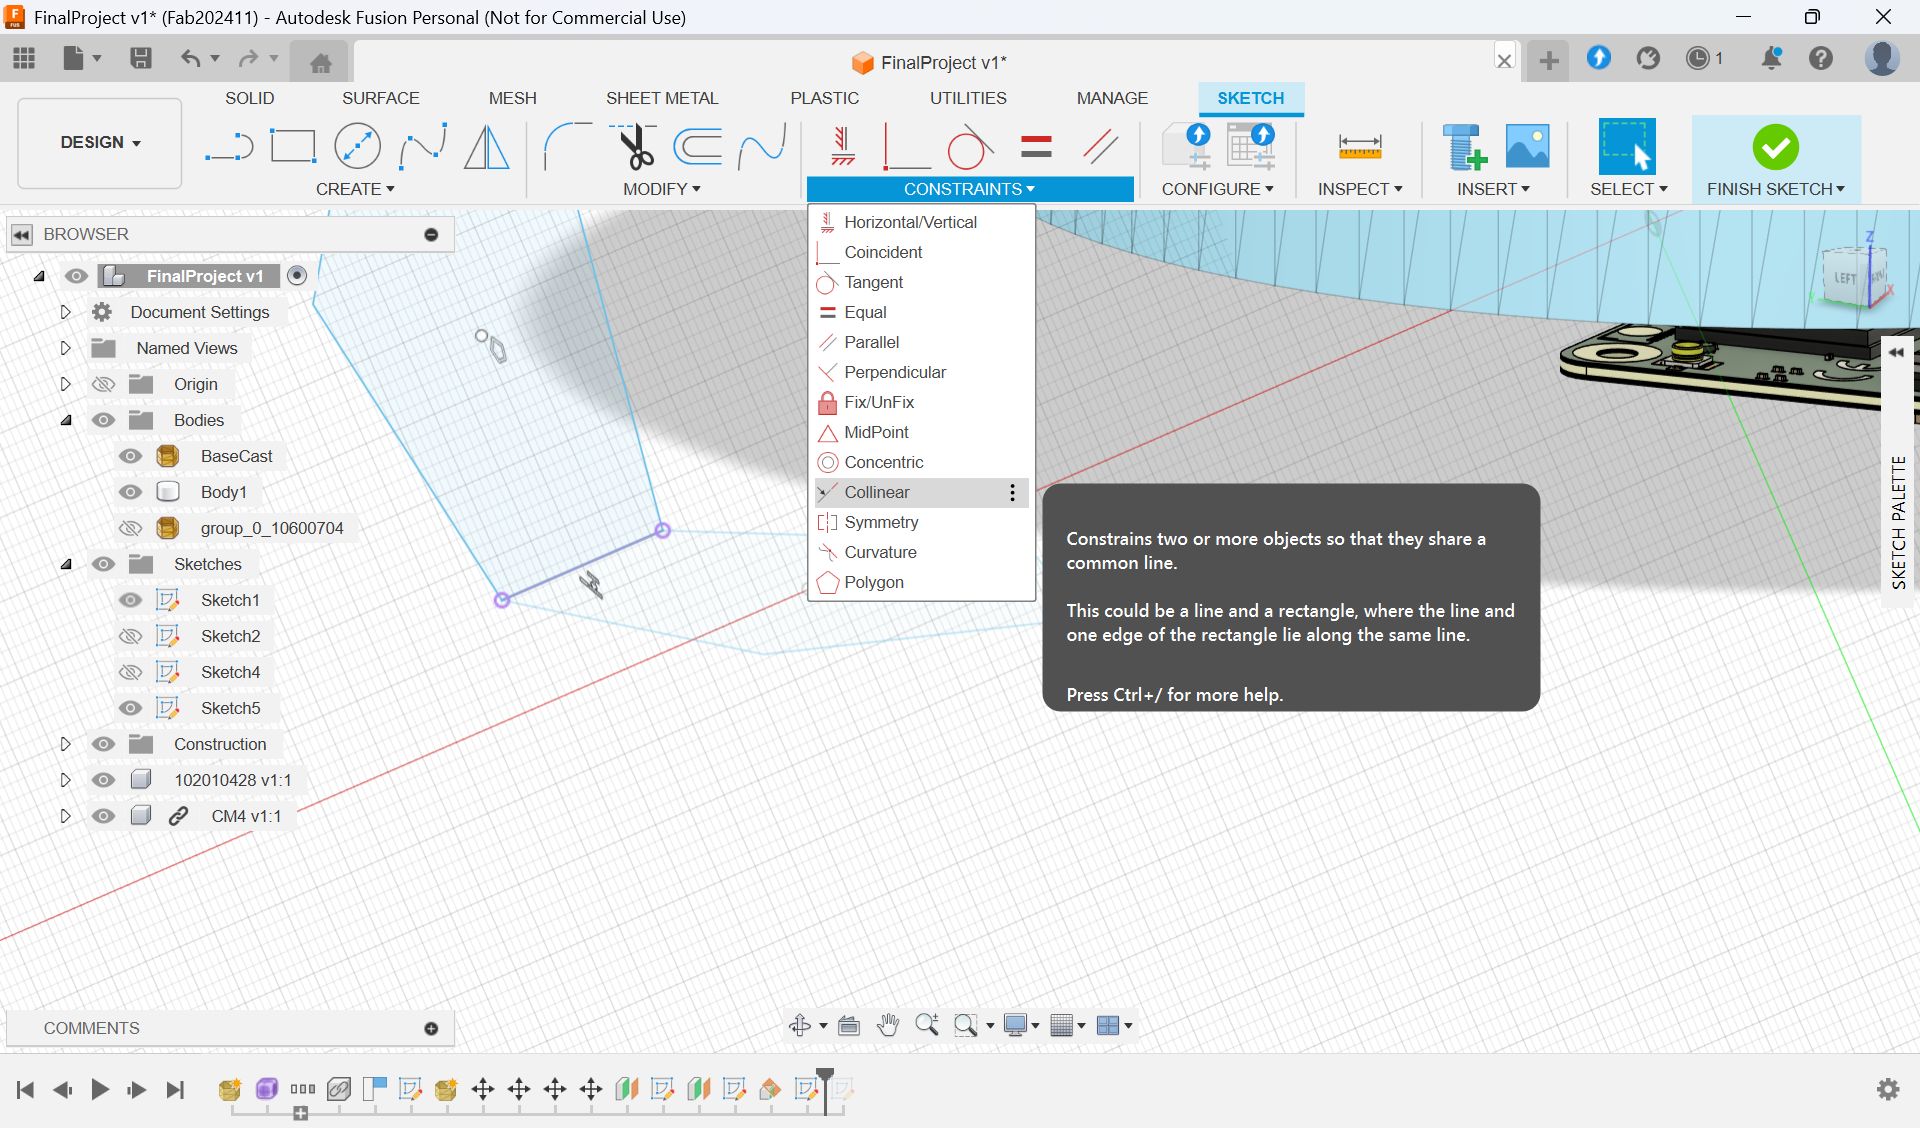Click the Equal constraint toolbar icon
Screen dimensions: 1920x1128
point(1036,147)
